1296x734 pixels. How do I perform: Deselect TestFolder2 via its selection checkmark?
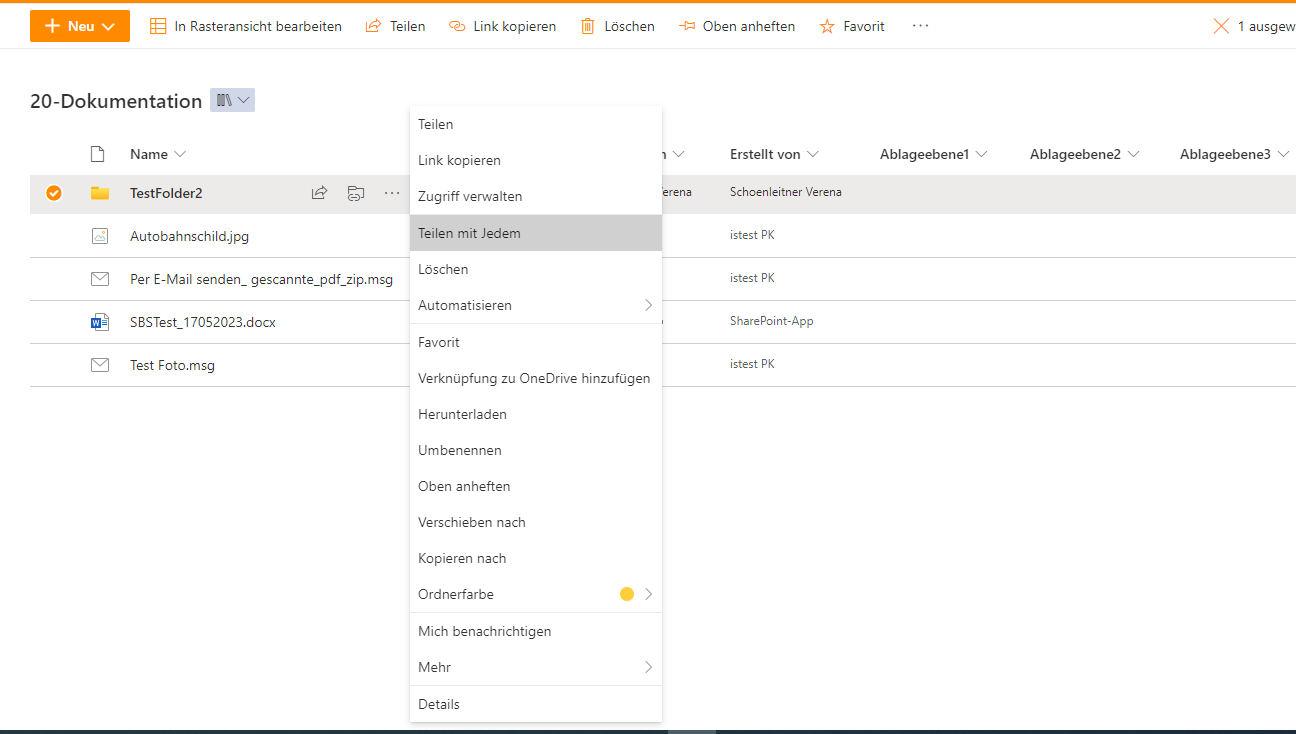coord(53,192)
